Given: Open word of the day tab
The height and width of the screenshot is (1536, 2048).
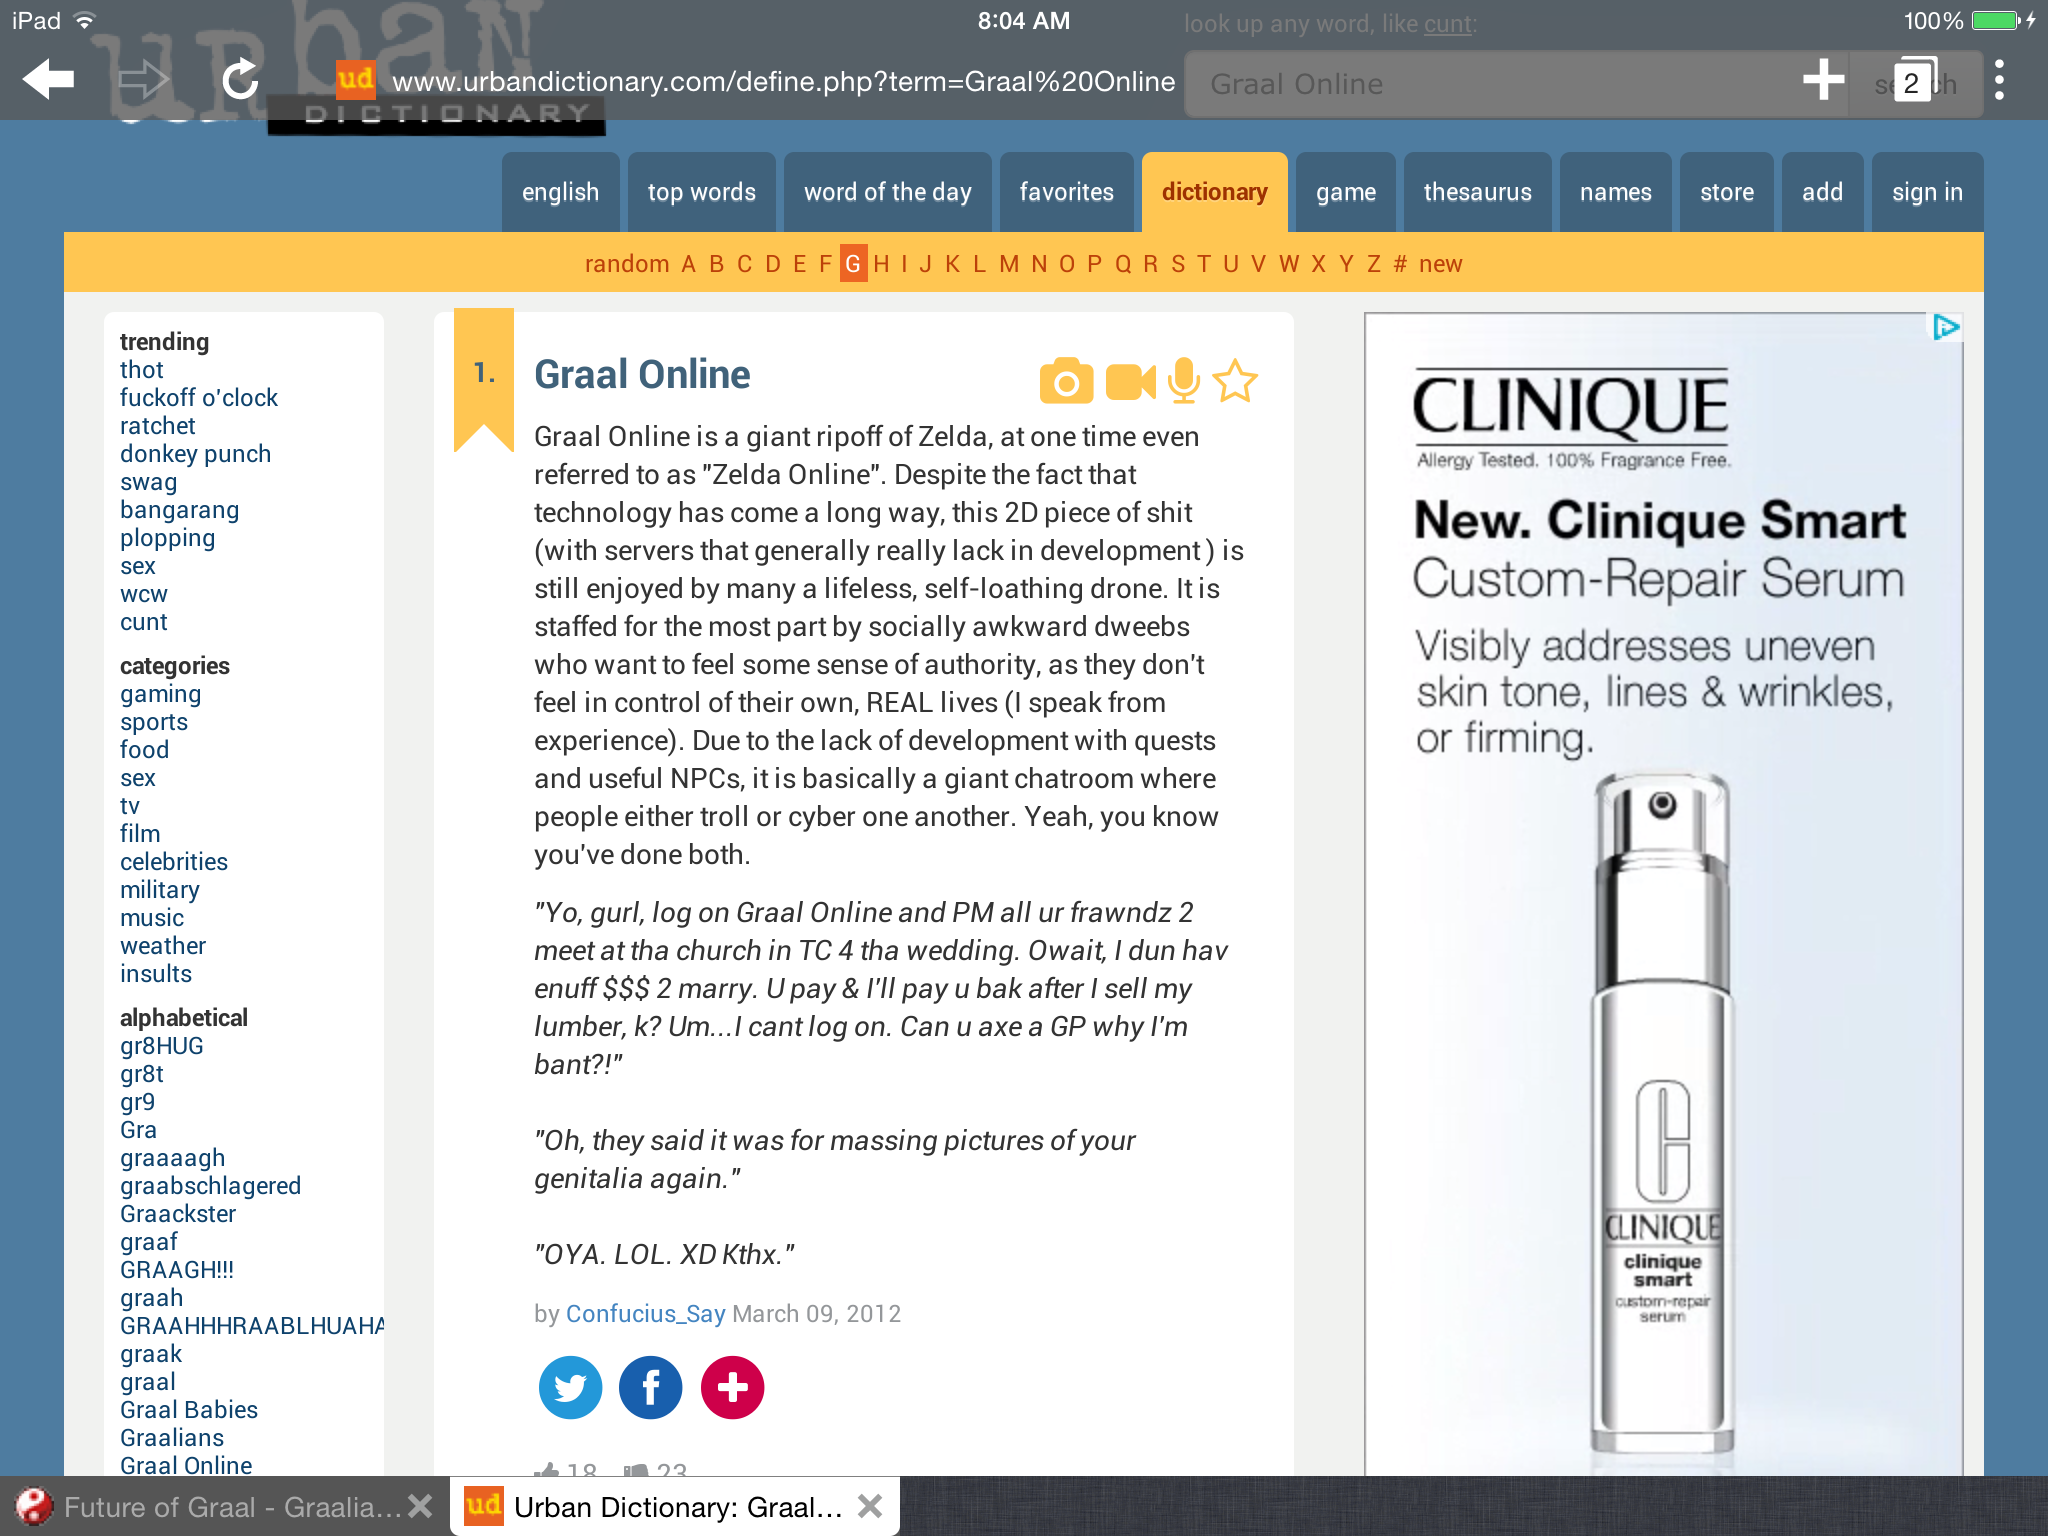Looking at the screenshot, I should coord(888,192).
